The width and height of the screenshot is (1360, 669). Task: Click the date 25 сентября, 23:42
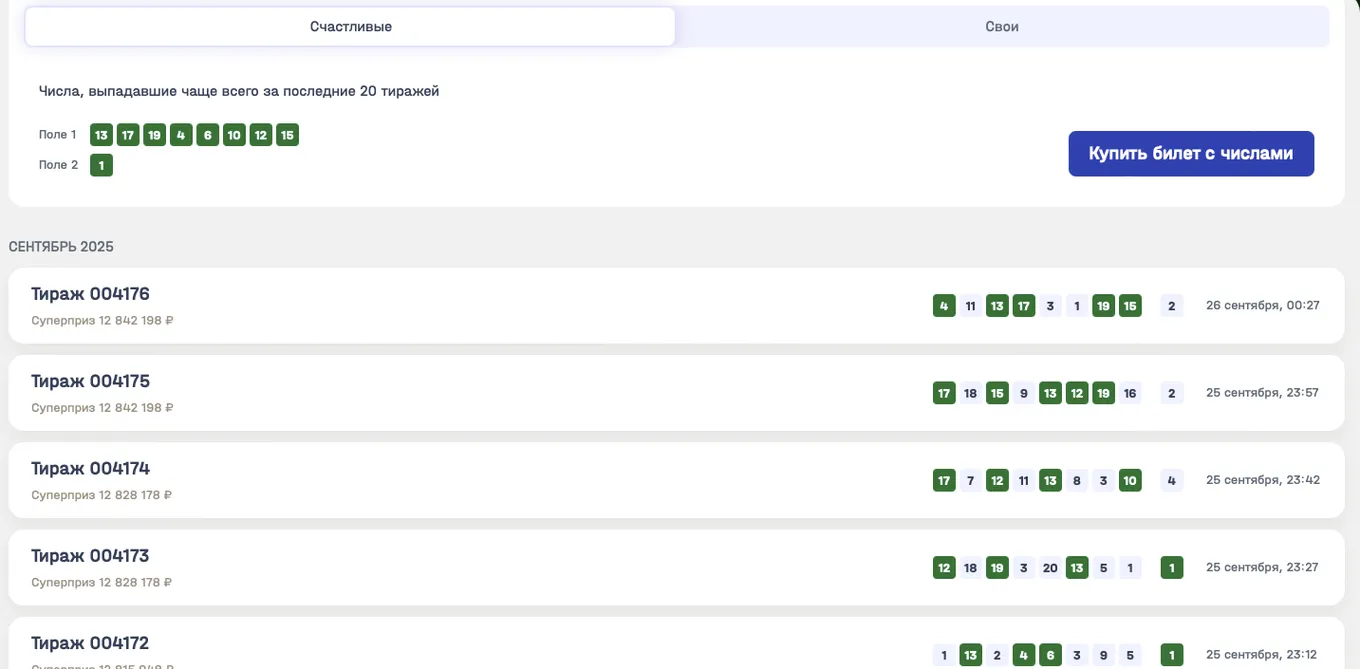tap(1263, 479)
